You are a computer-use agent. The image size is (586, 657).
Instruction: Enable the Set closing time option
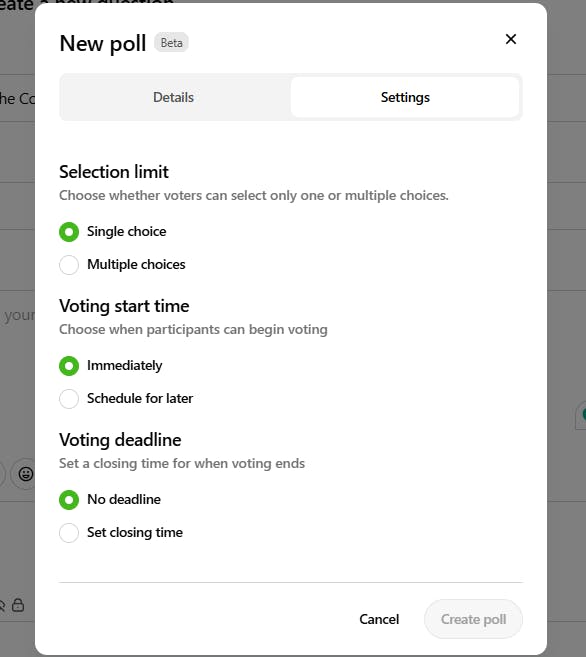[69, 533]
